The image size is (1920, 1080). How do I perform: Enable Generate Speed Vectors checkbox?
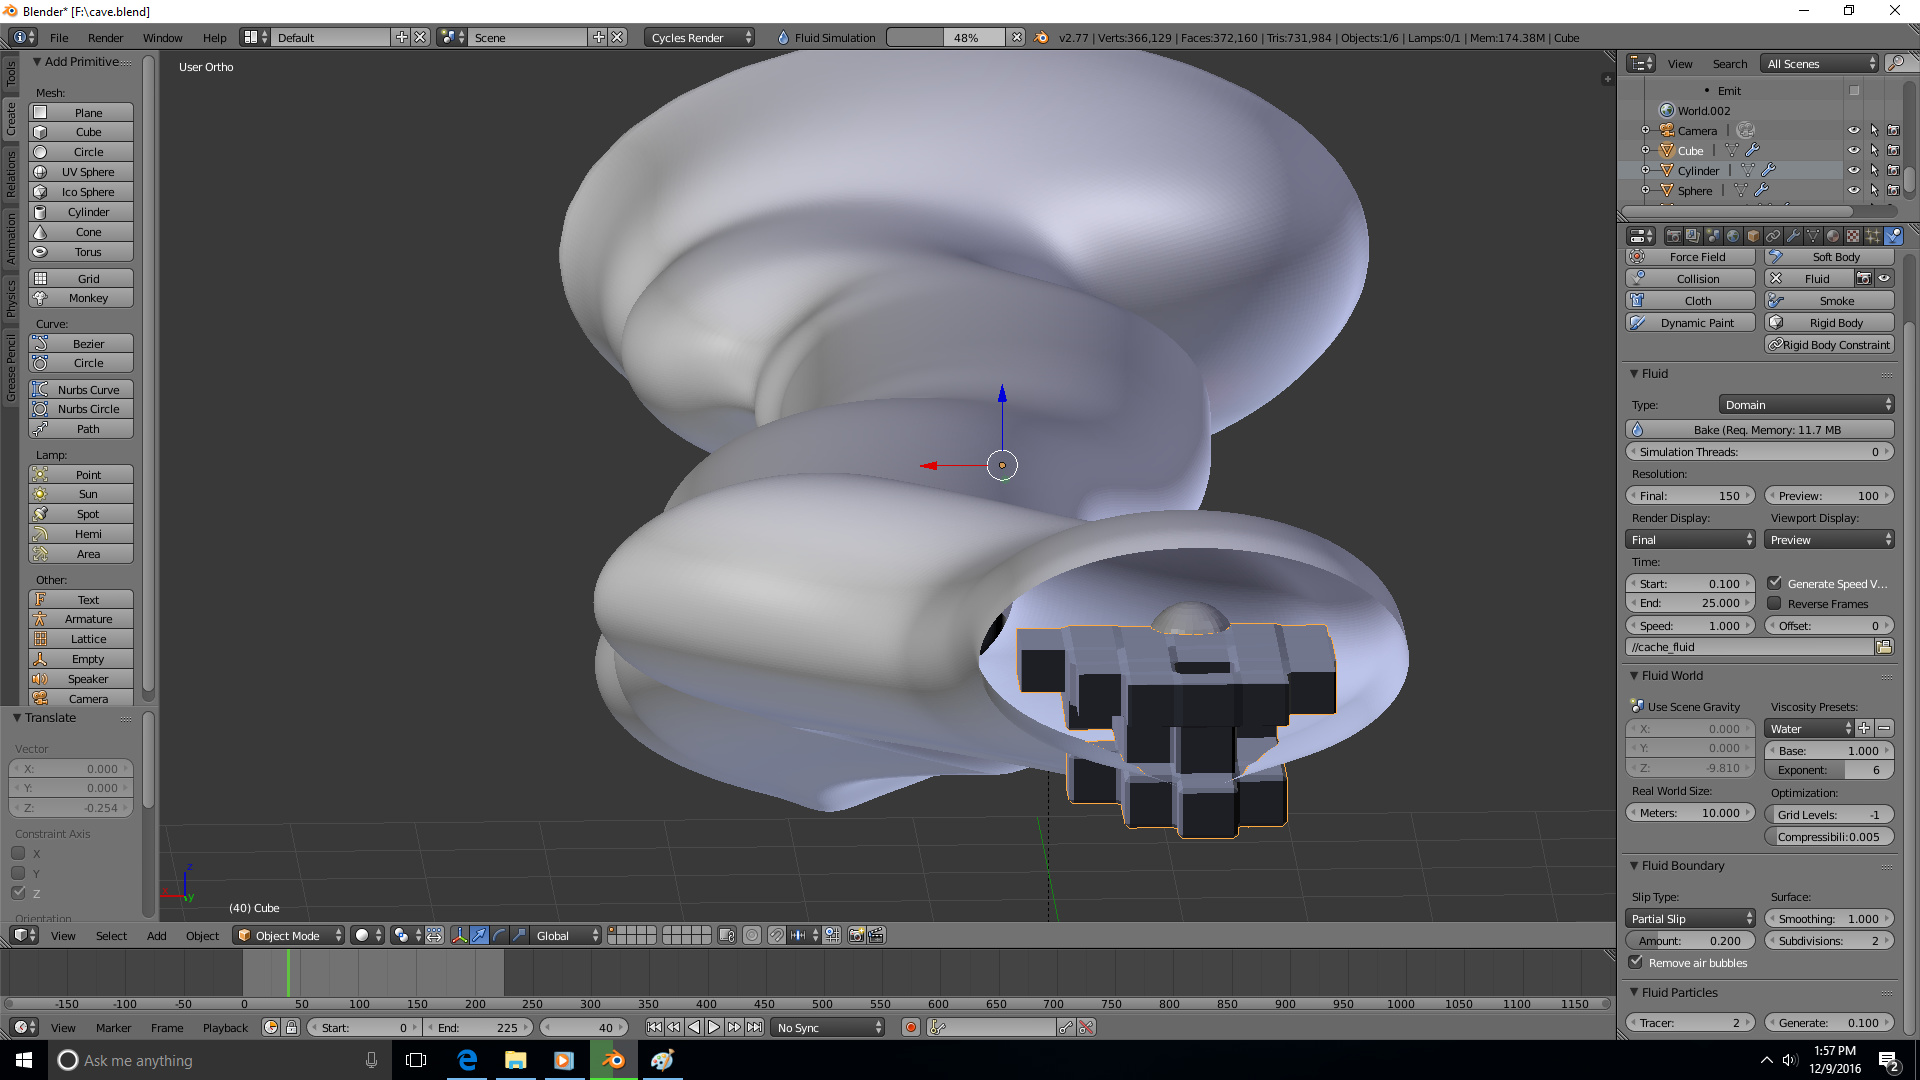pos(1774,583)
